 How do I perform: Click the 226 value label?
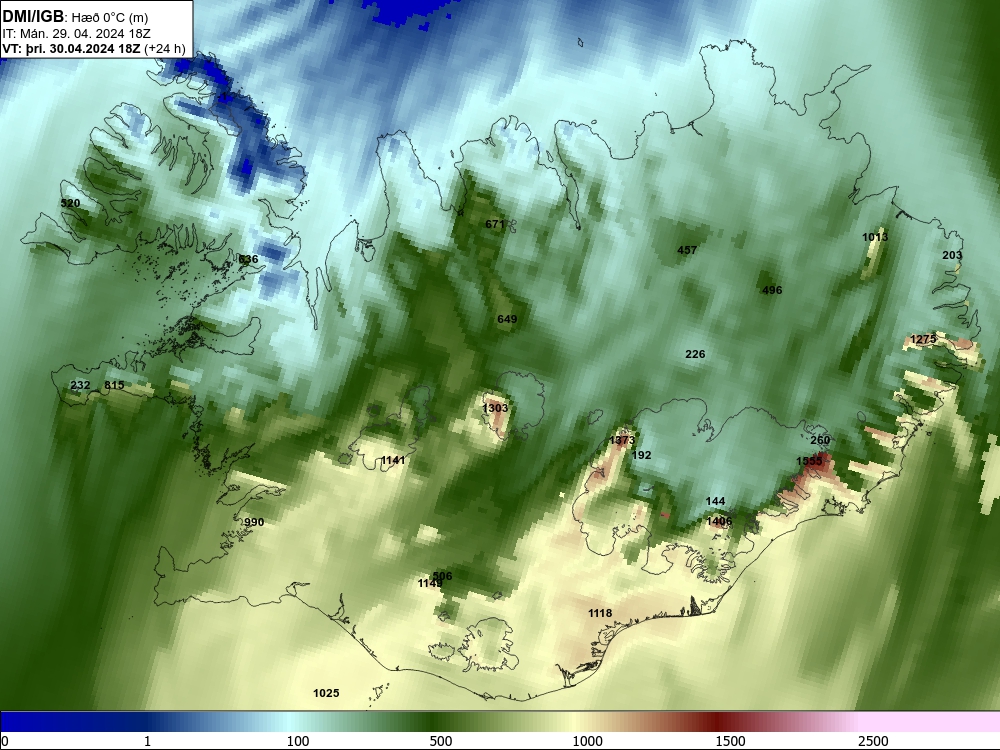pyautogui.click(x=695, y=355)
